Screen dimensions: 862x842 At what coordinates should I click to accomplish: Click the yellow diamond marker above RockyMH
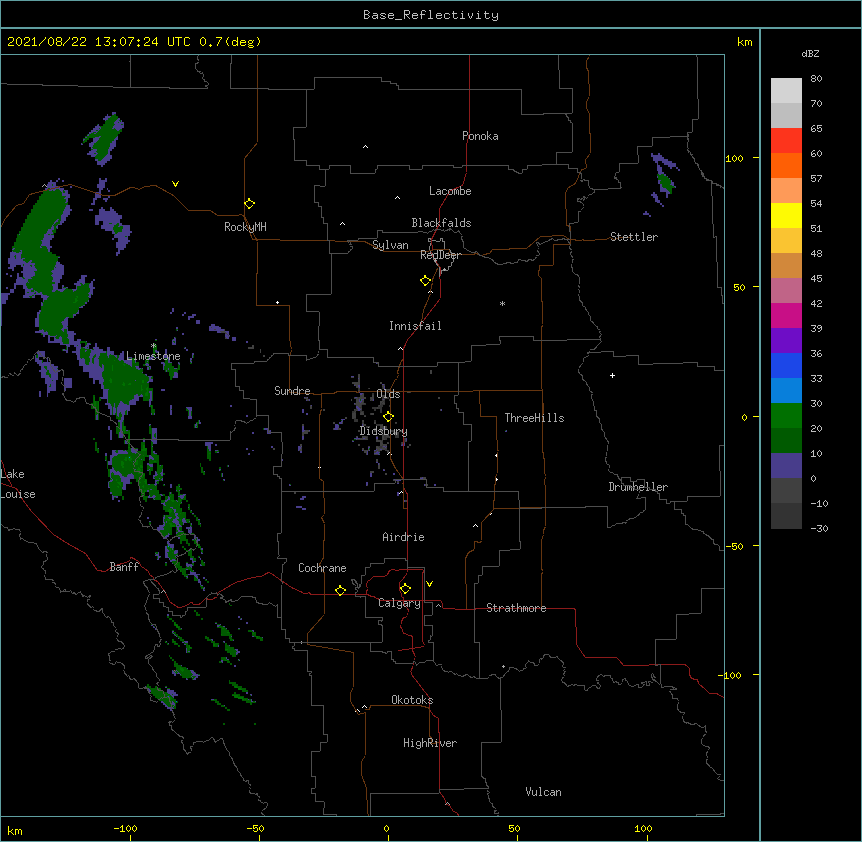(249, 204)
